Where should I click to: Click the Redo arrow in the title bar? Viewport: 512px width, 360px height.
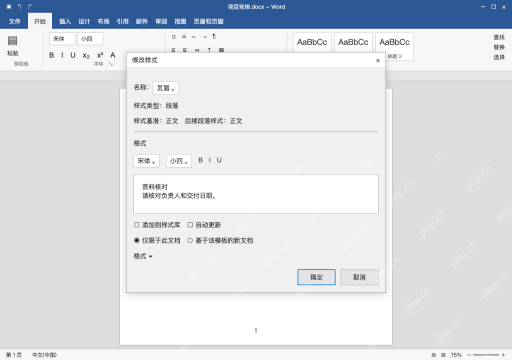[x=30, y=7]
